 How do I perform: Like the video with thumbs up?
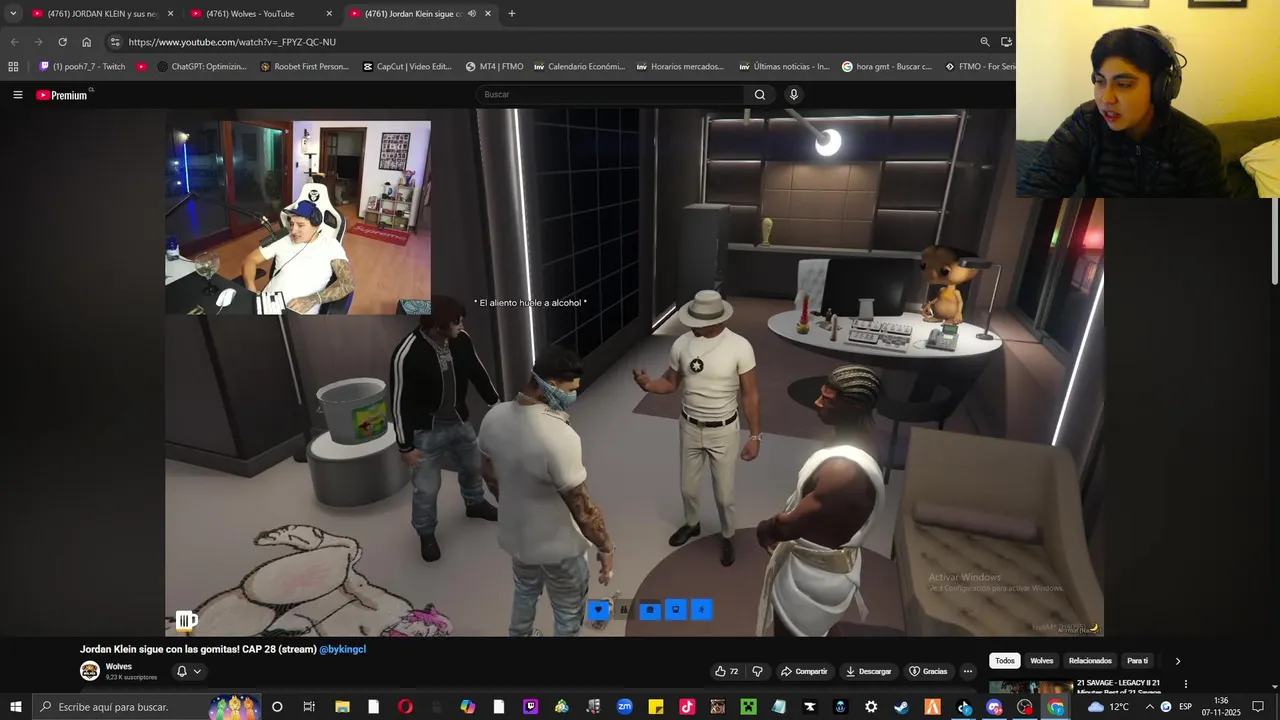click(x=726, y=671)
